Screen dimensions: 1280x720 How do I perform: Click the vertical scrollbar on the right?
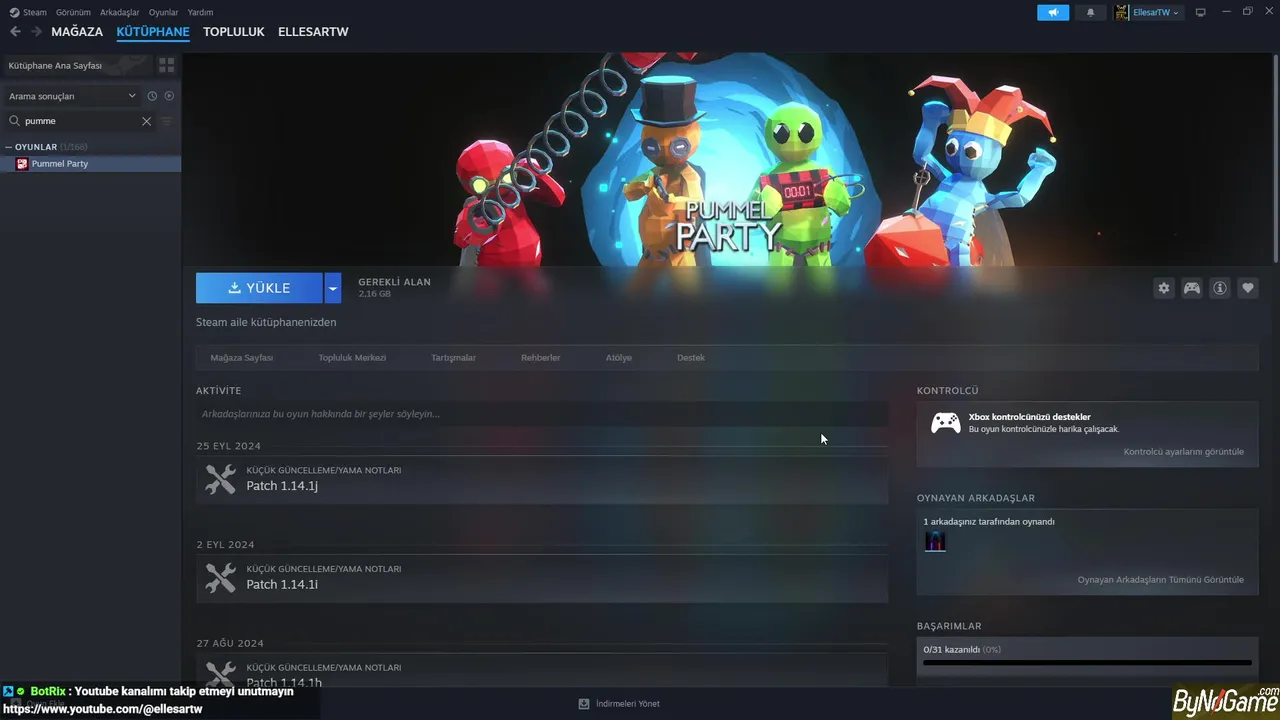click(1275, 160)
